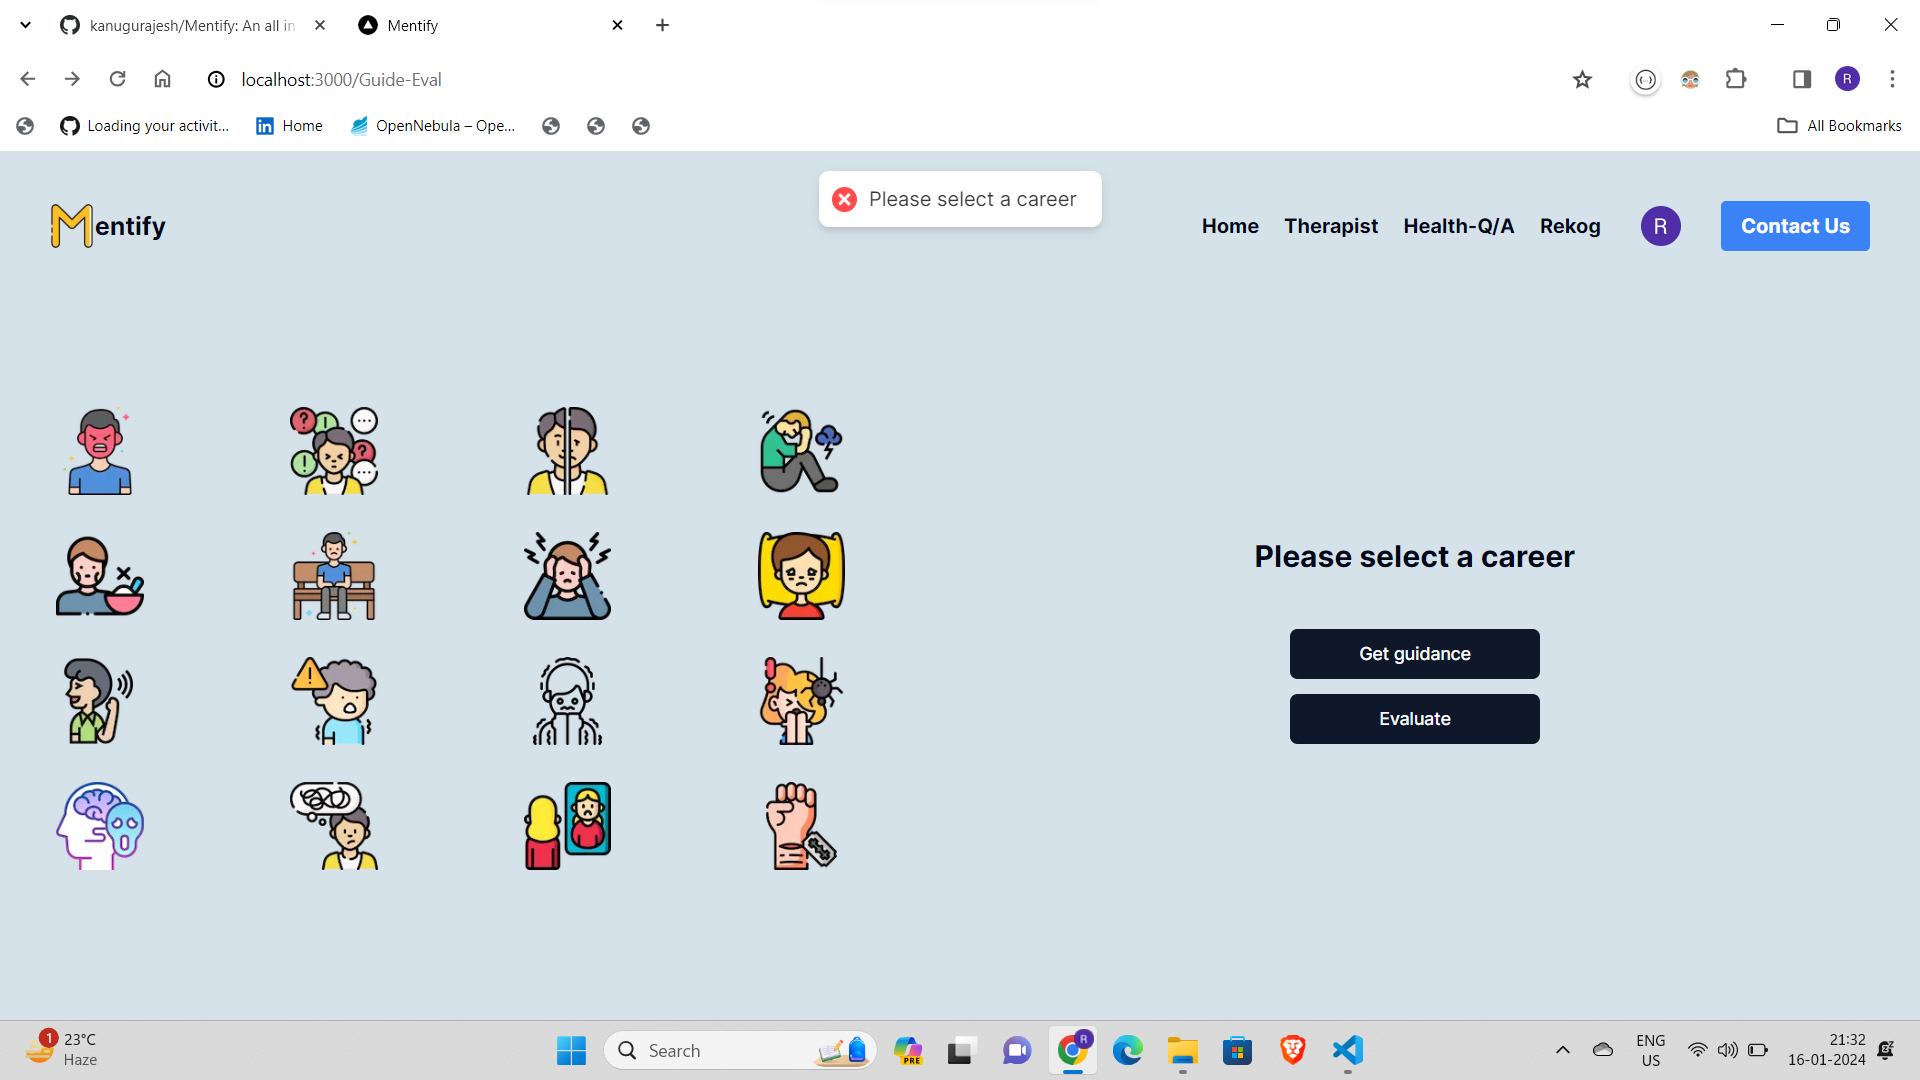Open the Therapist nav menu item
Screen dimensions: 1920x1080
tap(1331, 226)
